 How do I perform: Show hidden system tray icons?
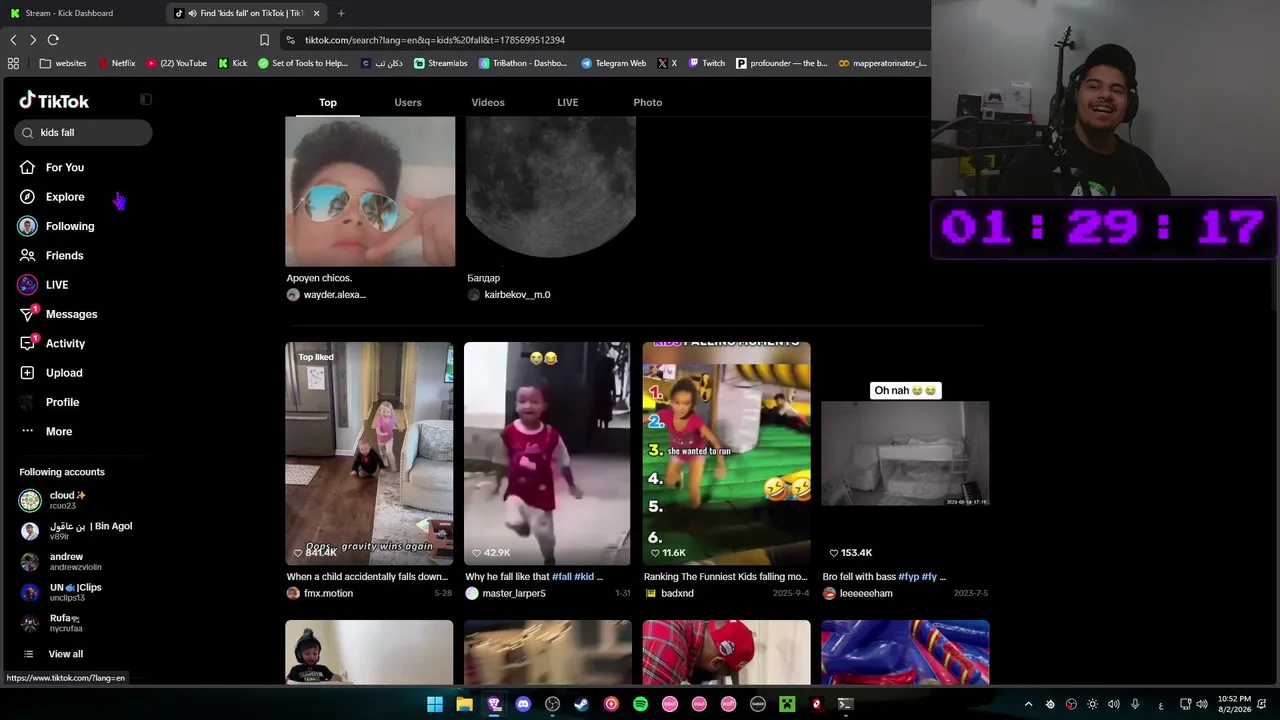pos(1028,704)
